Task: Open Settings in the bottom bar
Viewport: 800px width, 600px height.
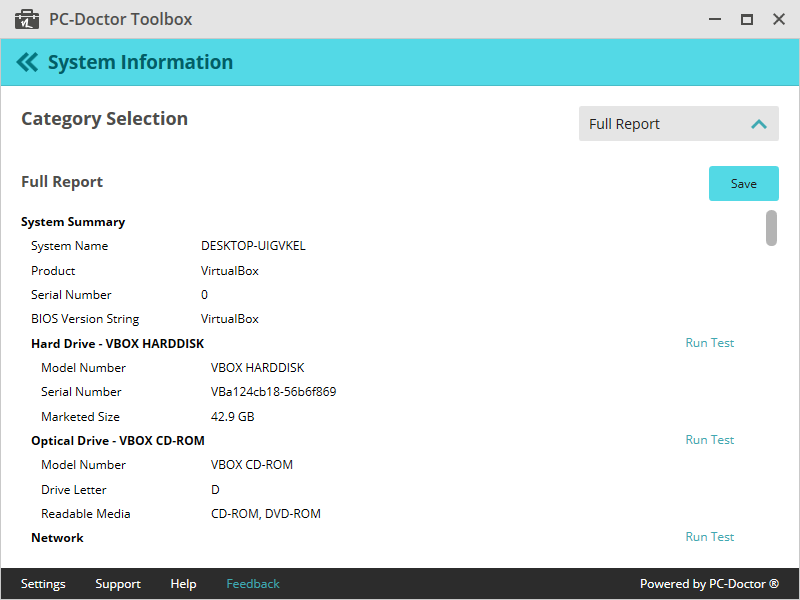Action: pyautogui.click(x=43, y=584)
